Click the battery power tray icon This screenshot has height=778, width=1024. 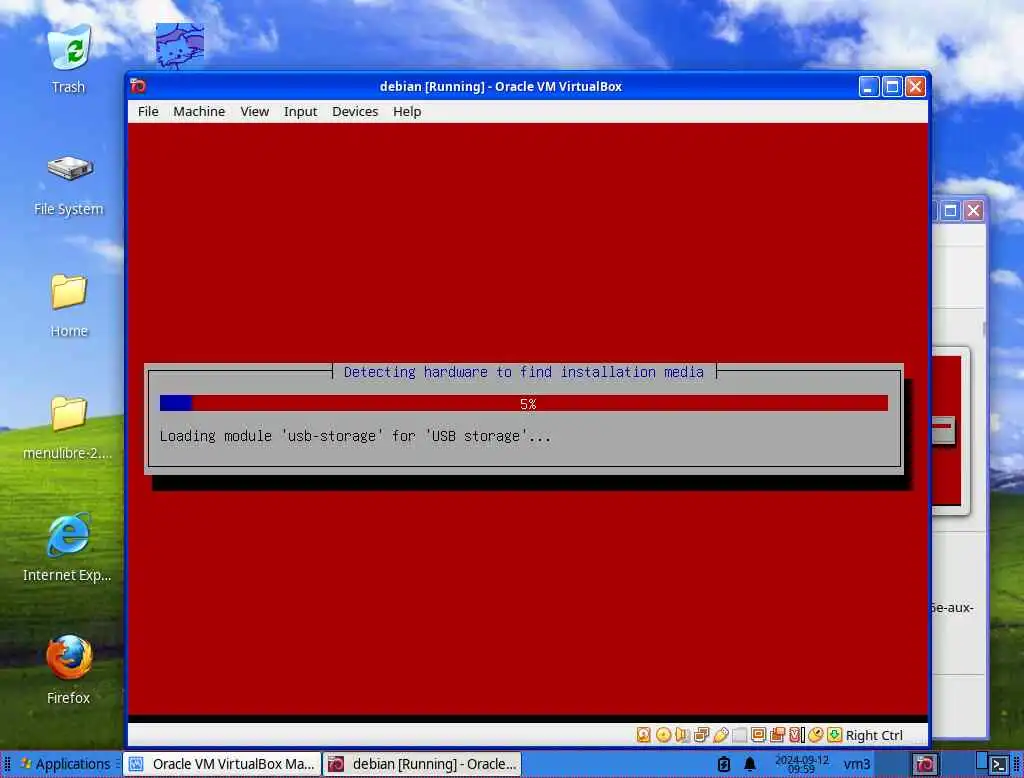(x=724, y=764)
